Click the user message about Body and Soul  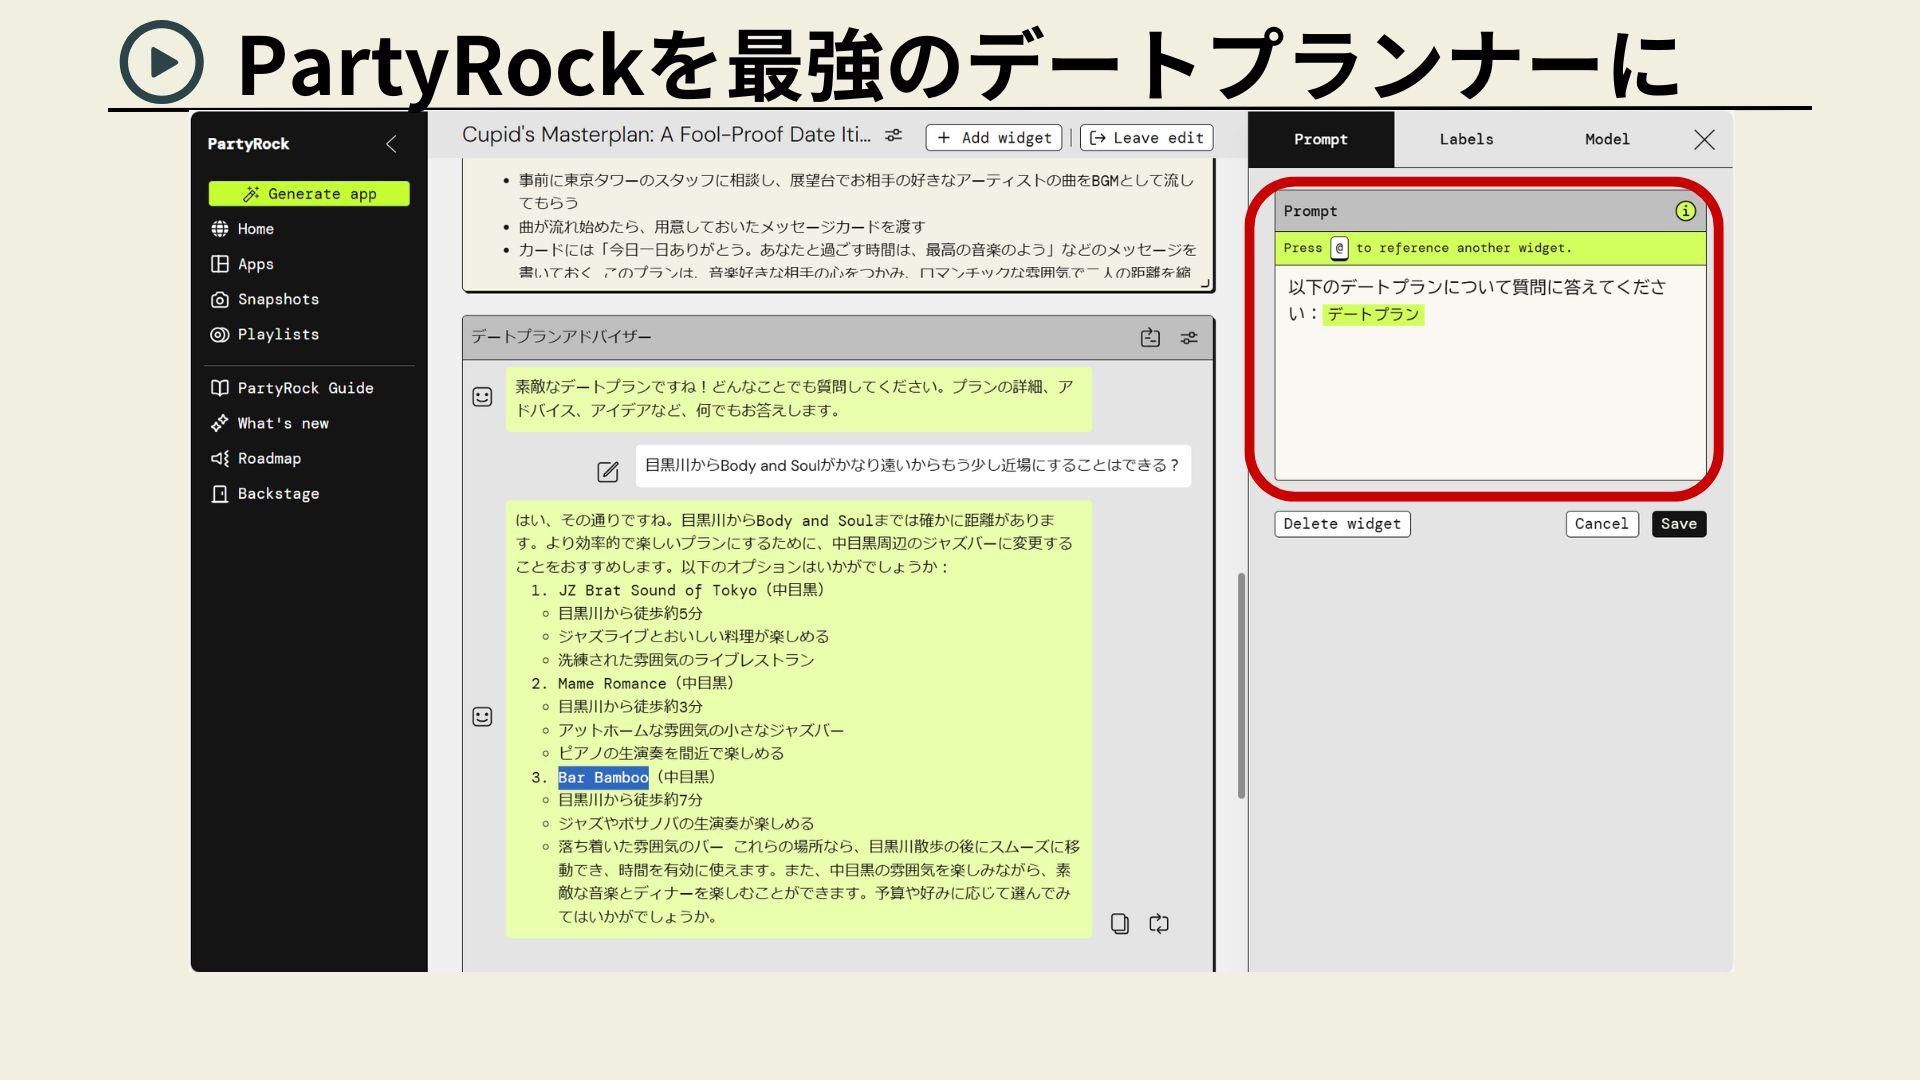click(912, 466)
